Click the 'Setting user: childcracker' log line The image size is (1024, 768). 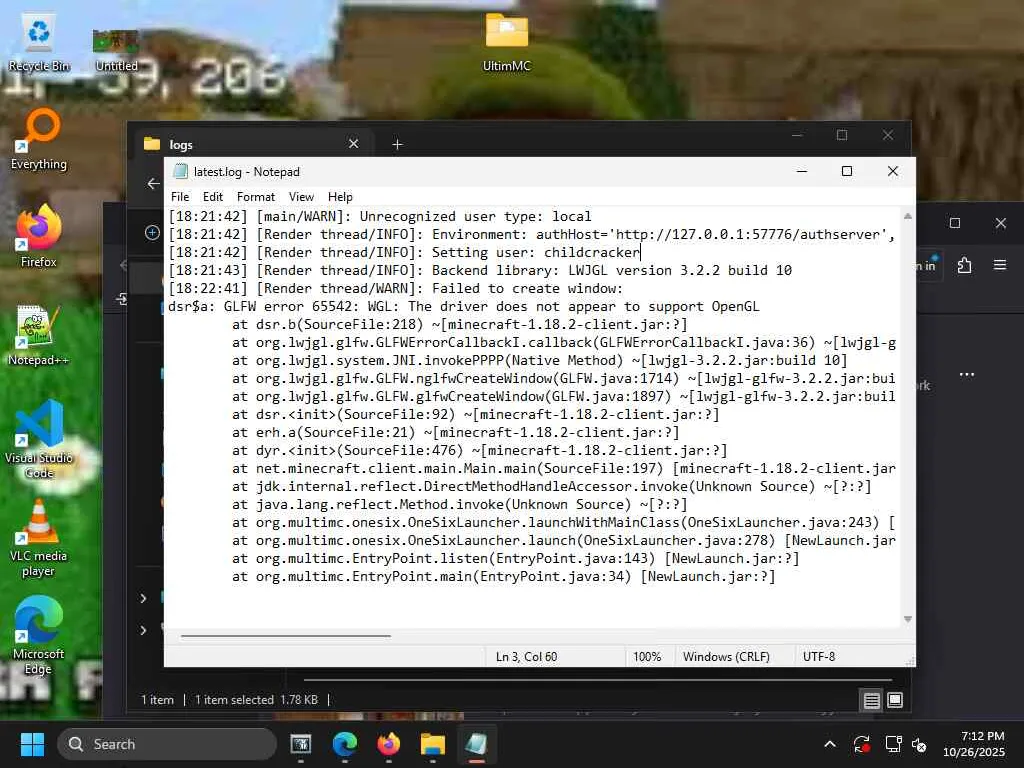405,252
